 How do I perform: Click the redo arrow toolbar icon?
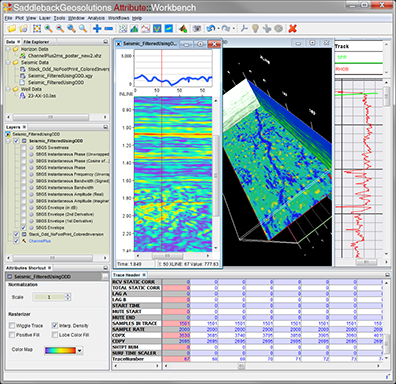(x=226, y=29)
